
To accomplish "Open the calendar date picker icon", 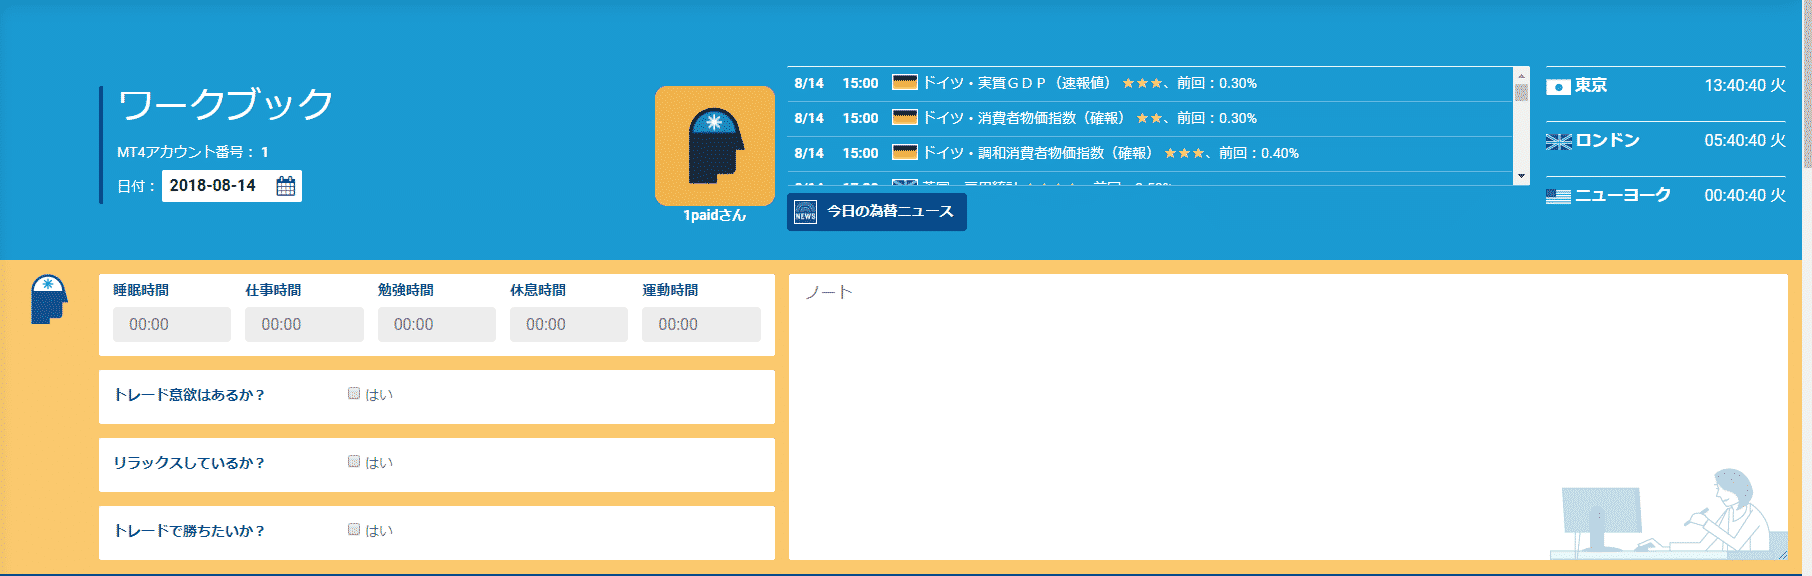I will [286, 186].
